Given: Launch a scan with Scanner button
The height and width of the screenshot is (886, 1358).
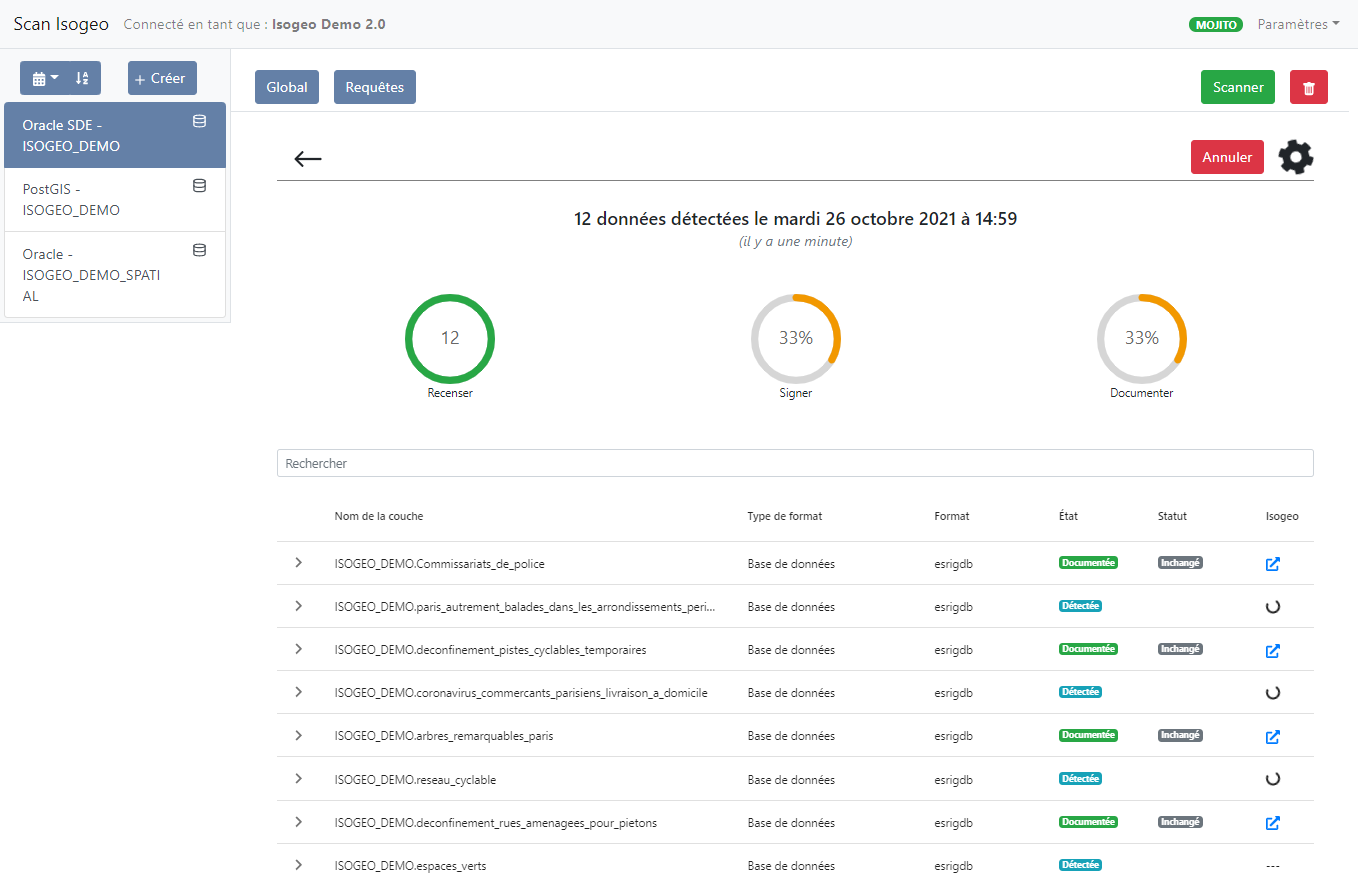Looking at the screenshot, I should pyautogui.click(x=1238, y=87).
